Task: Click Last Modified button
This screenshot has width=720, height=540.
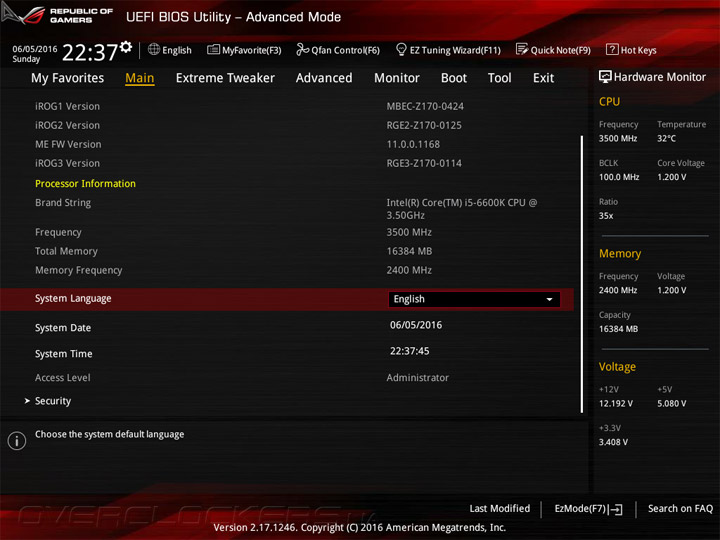Action: tap(500, 509)
